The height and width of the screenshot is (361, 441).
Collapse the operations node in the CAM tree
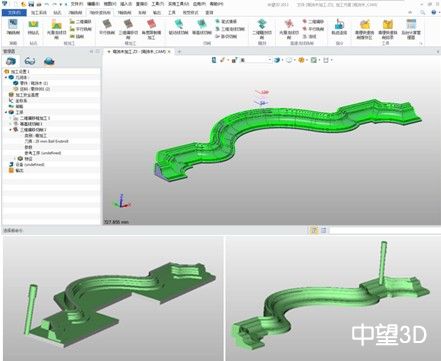7,112
